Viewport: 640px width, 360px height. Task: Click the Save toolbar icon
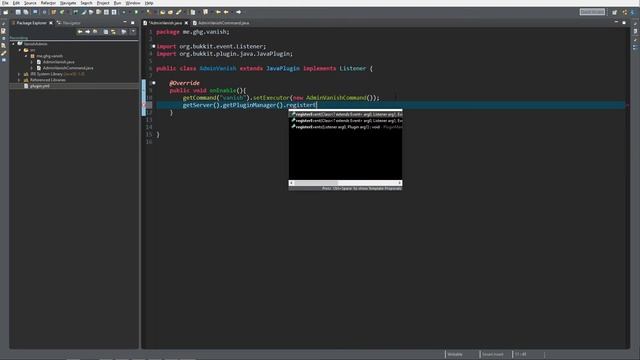coord(18,12)
